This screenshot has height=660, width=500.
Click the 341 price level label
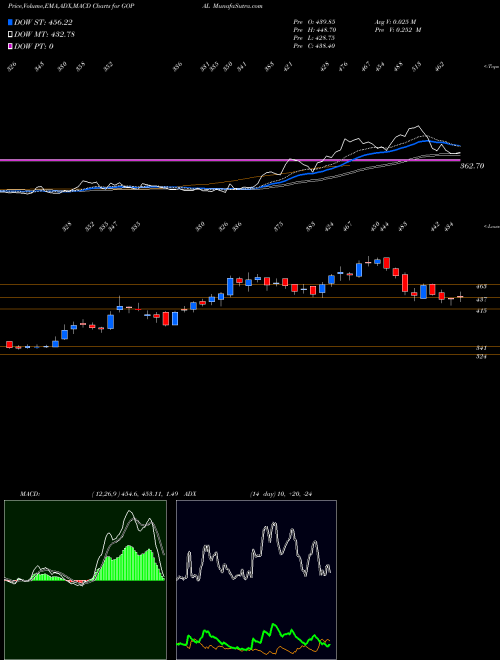482,348
